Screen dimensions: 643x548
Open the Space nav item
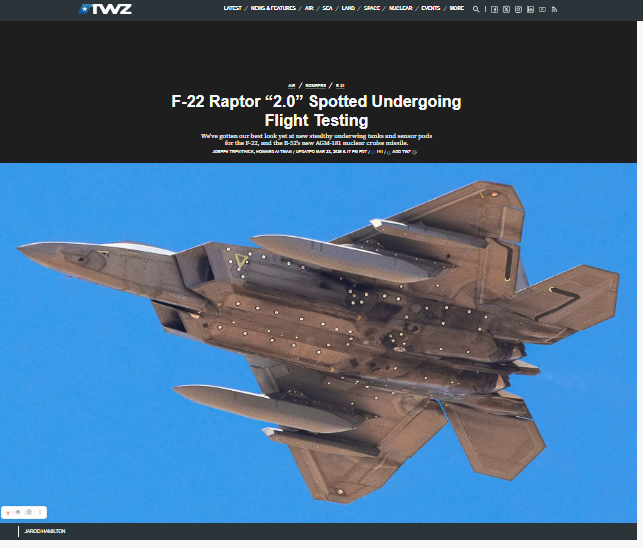coord(372,8)
